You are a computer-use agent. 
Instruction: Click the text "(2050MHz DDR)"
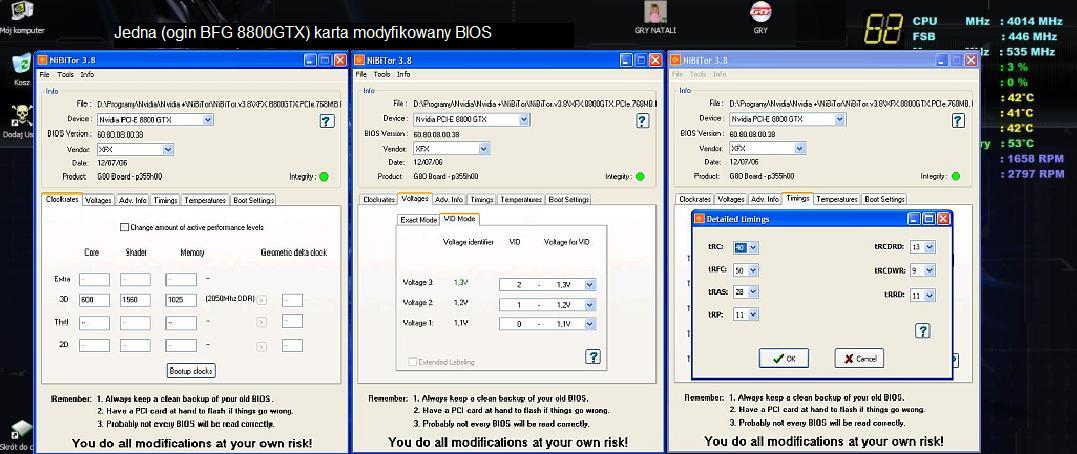pos(229,299)
